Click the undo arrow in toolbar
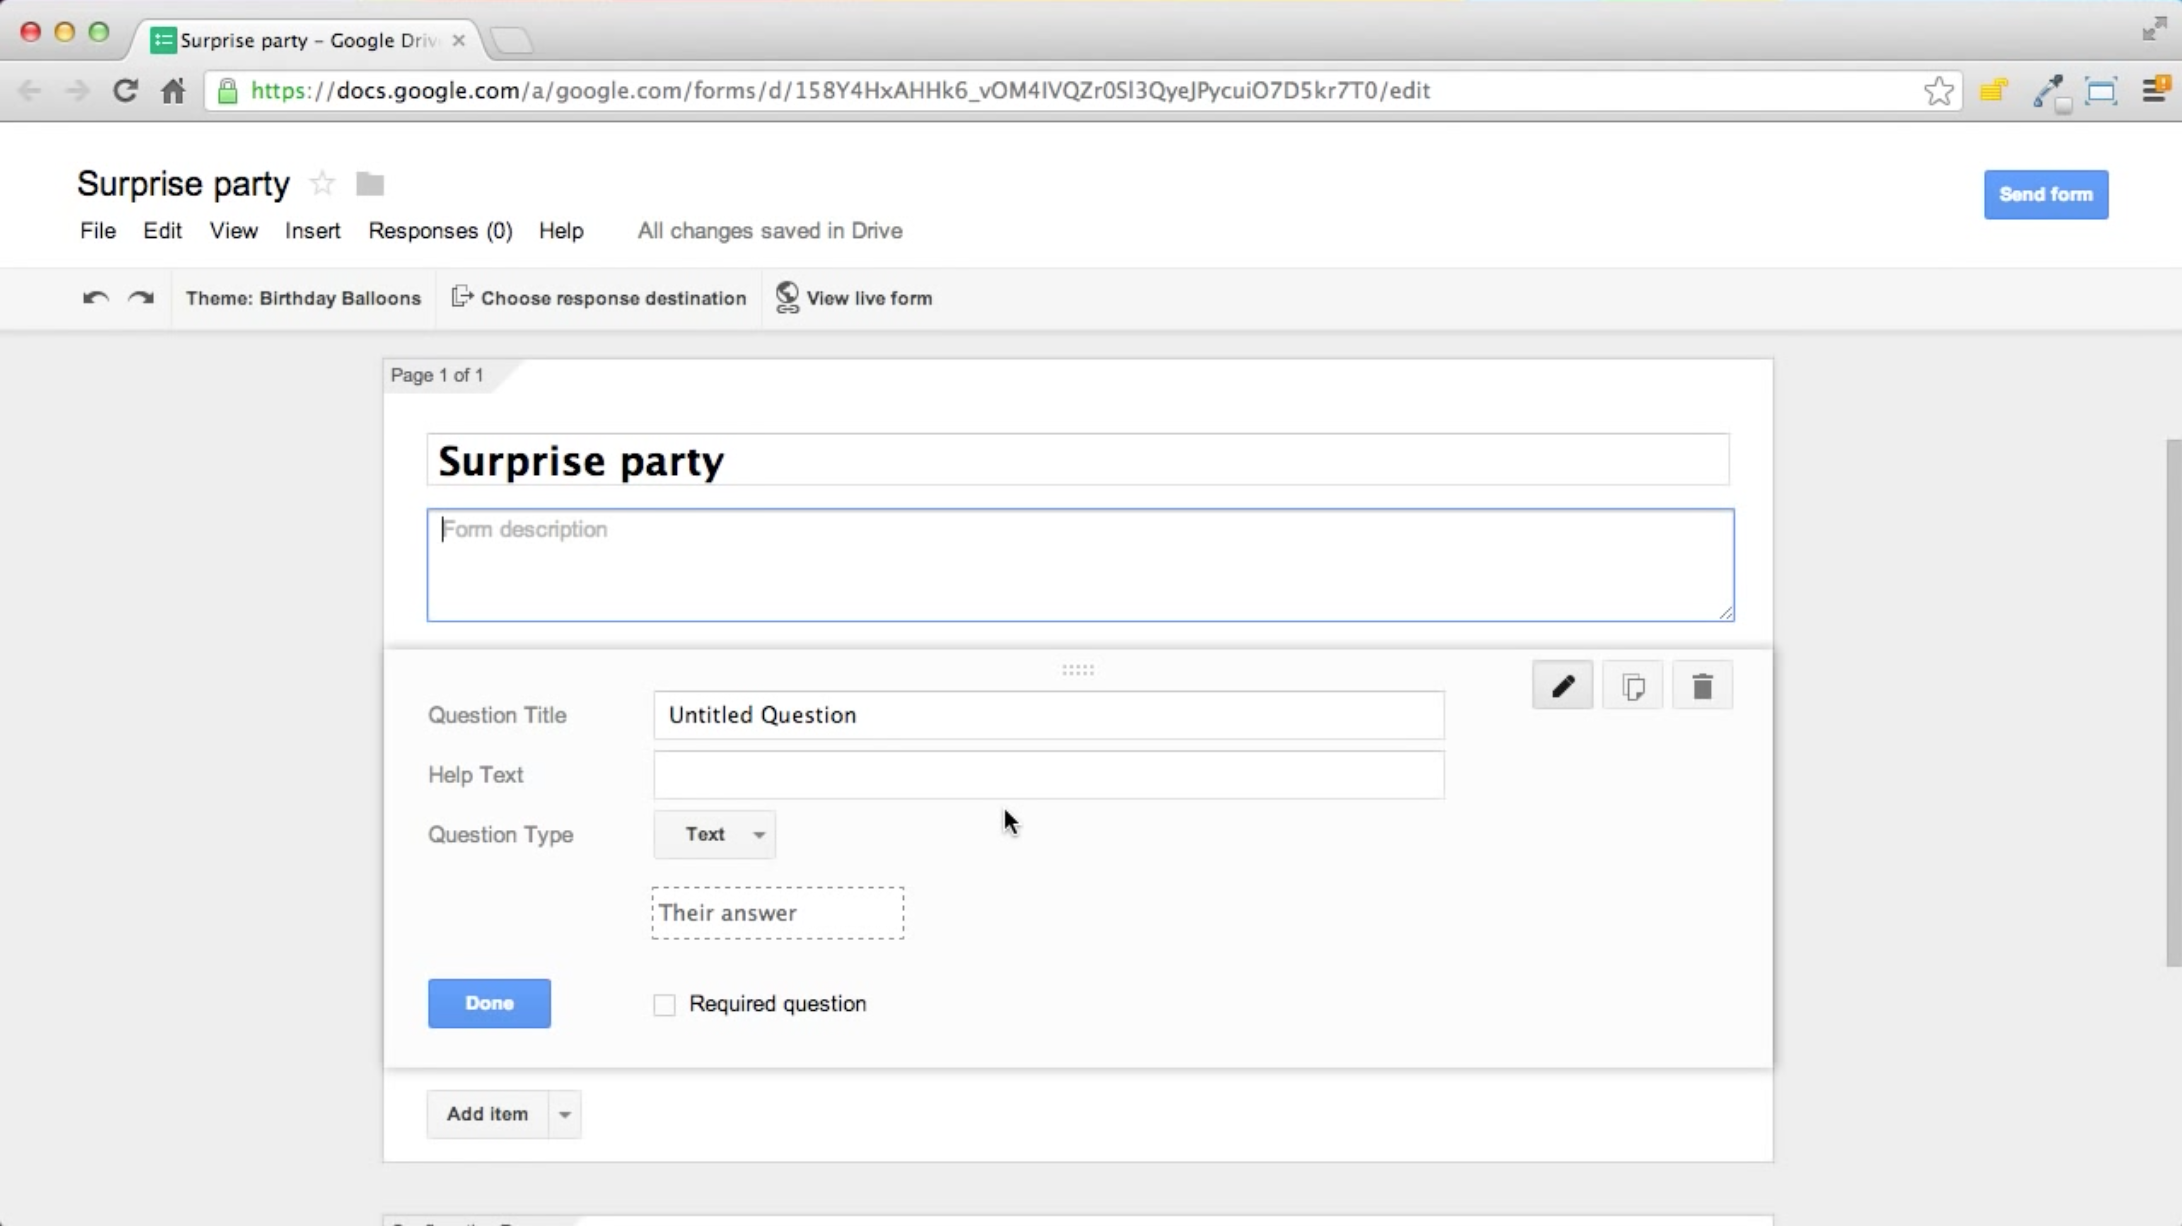The image size is (2182, 1226). click(x=95, y=298)
